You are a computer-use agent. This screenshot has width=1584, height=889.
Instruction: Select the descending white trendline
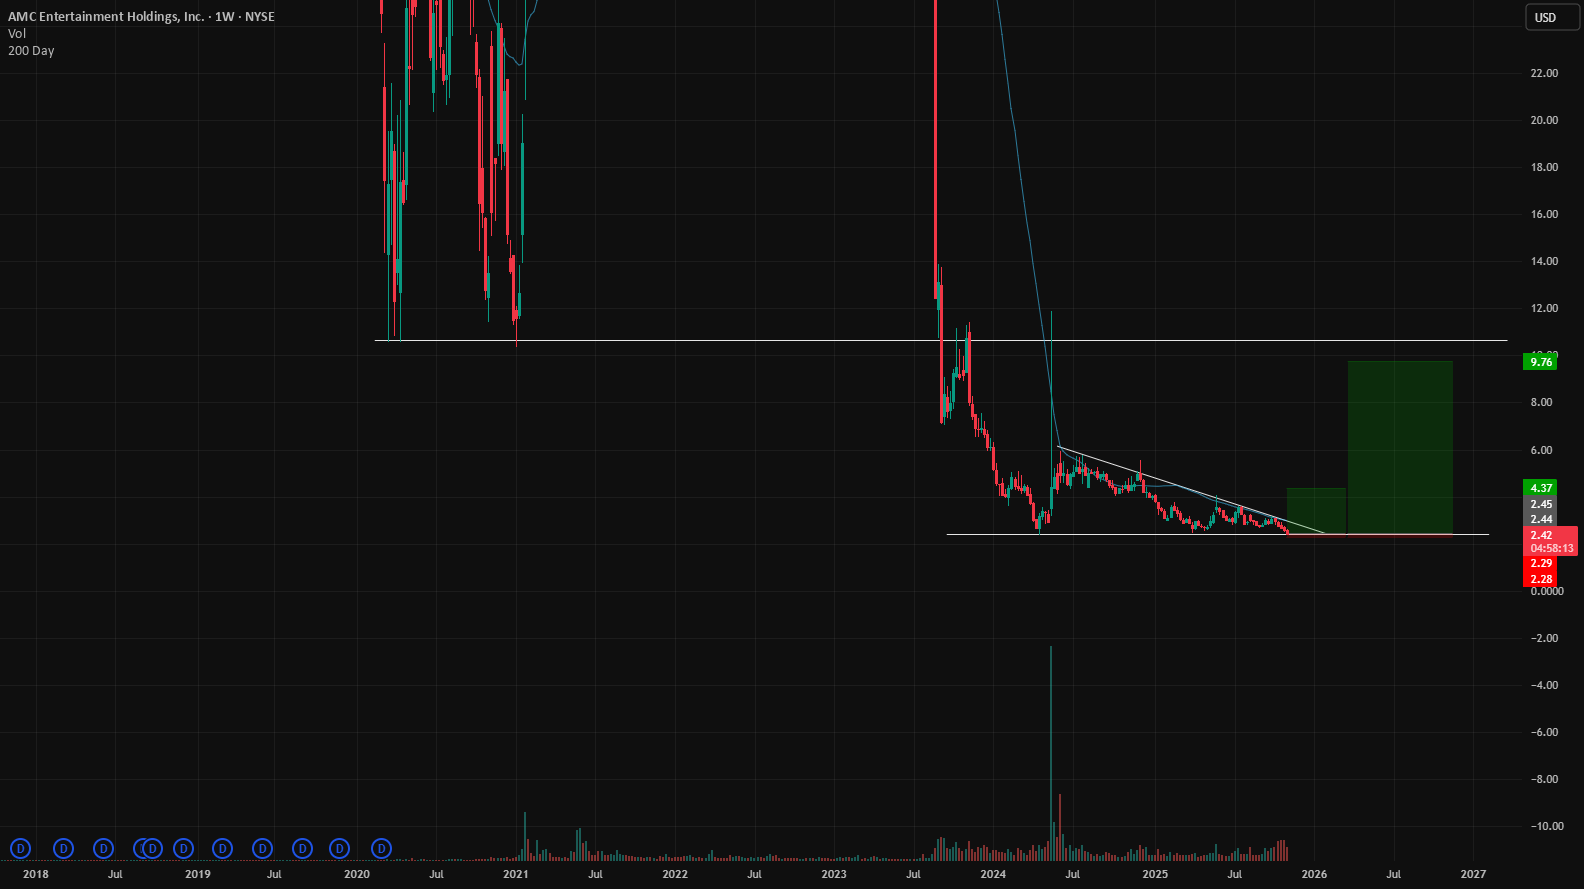[1190, 490]
